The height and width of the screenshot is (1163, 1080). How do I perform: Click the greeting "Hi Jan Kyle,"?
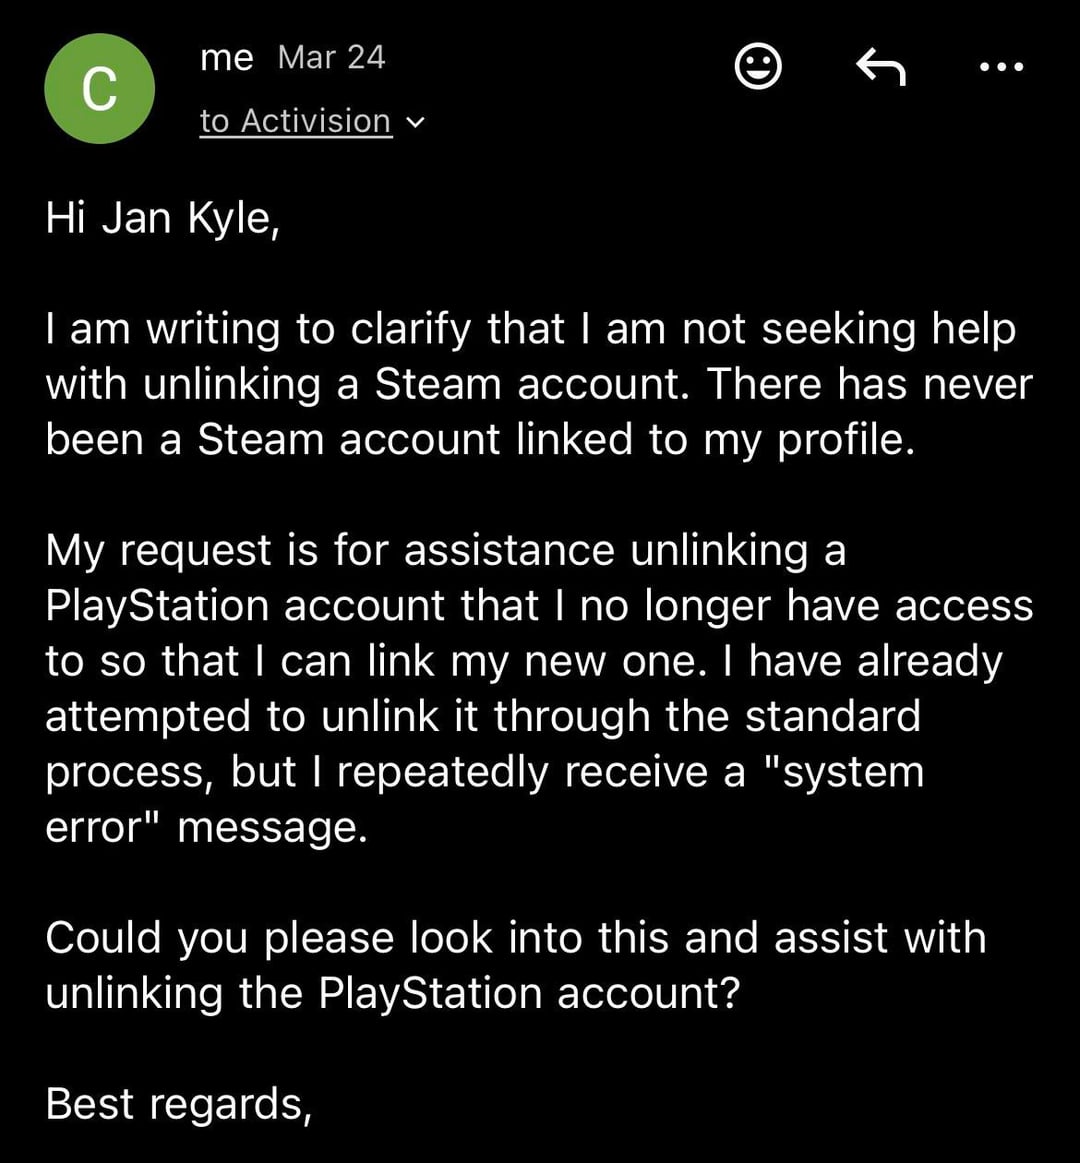(x=162, y=218)
